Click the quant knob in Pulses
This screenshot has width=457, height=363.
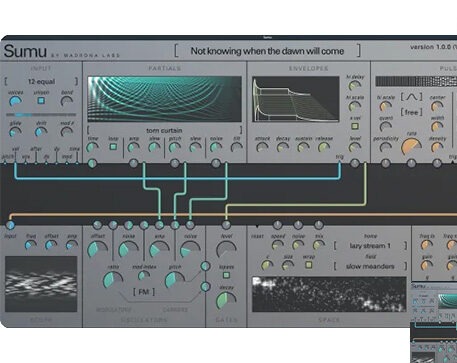pos(386,127)
